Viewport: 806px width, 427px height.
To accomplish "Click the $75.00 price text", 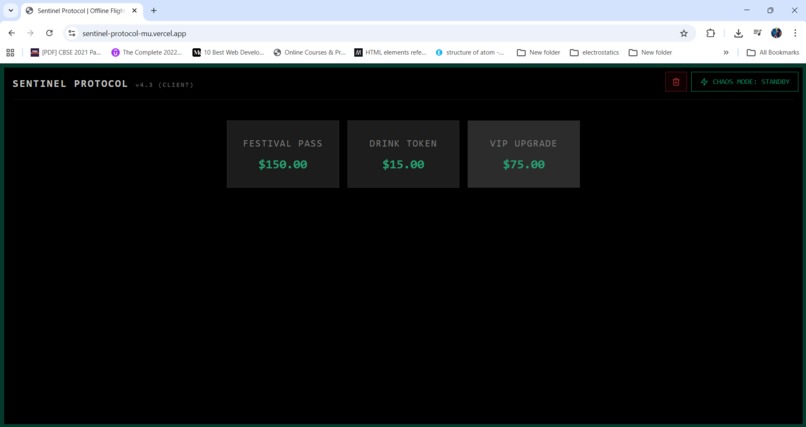I will (523, 164).
